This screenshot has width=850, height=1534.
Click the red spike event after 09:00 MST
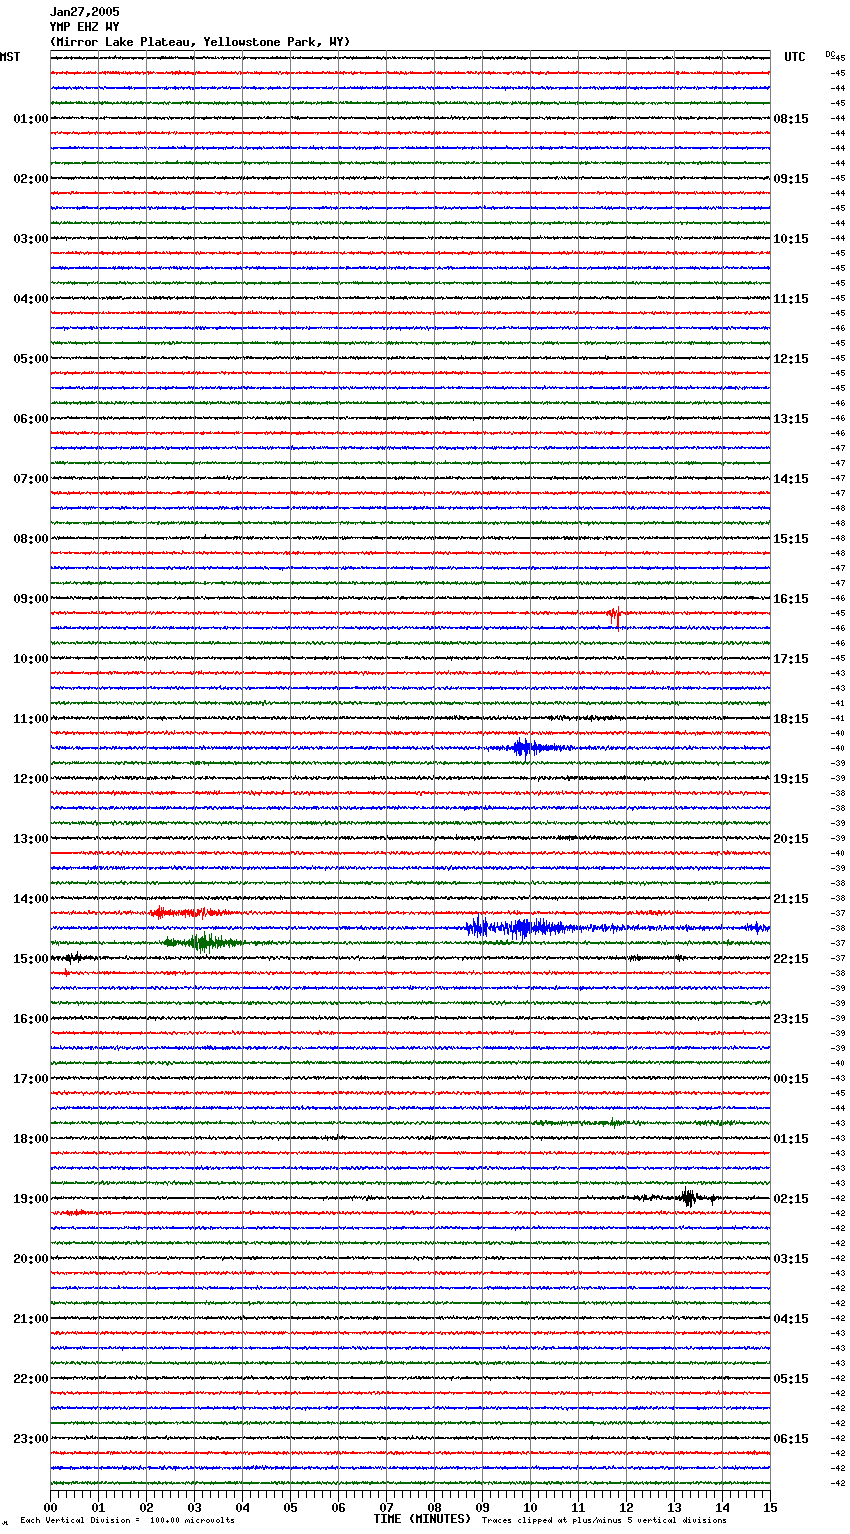(615, 615)
